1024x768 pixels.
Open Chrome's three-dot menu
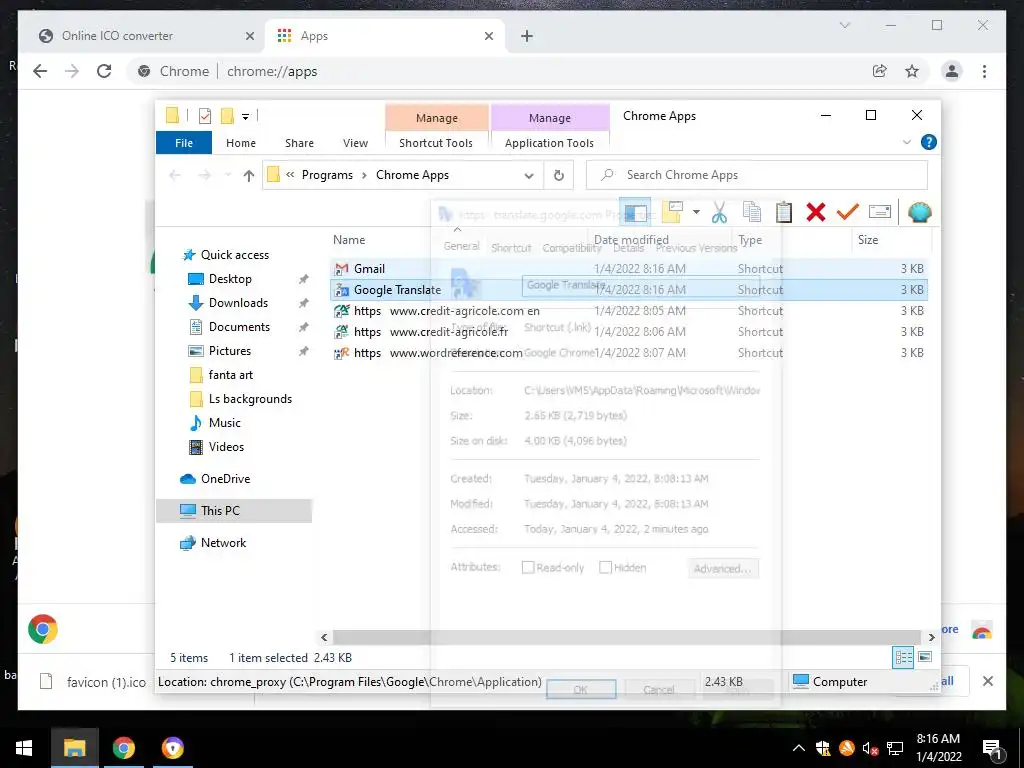point(984,71)
